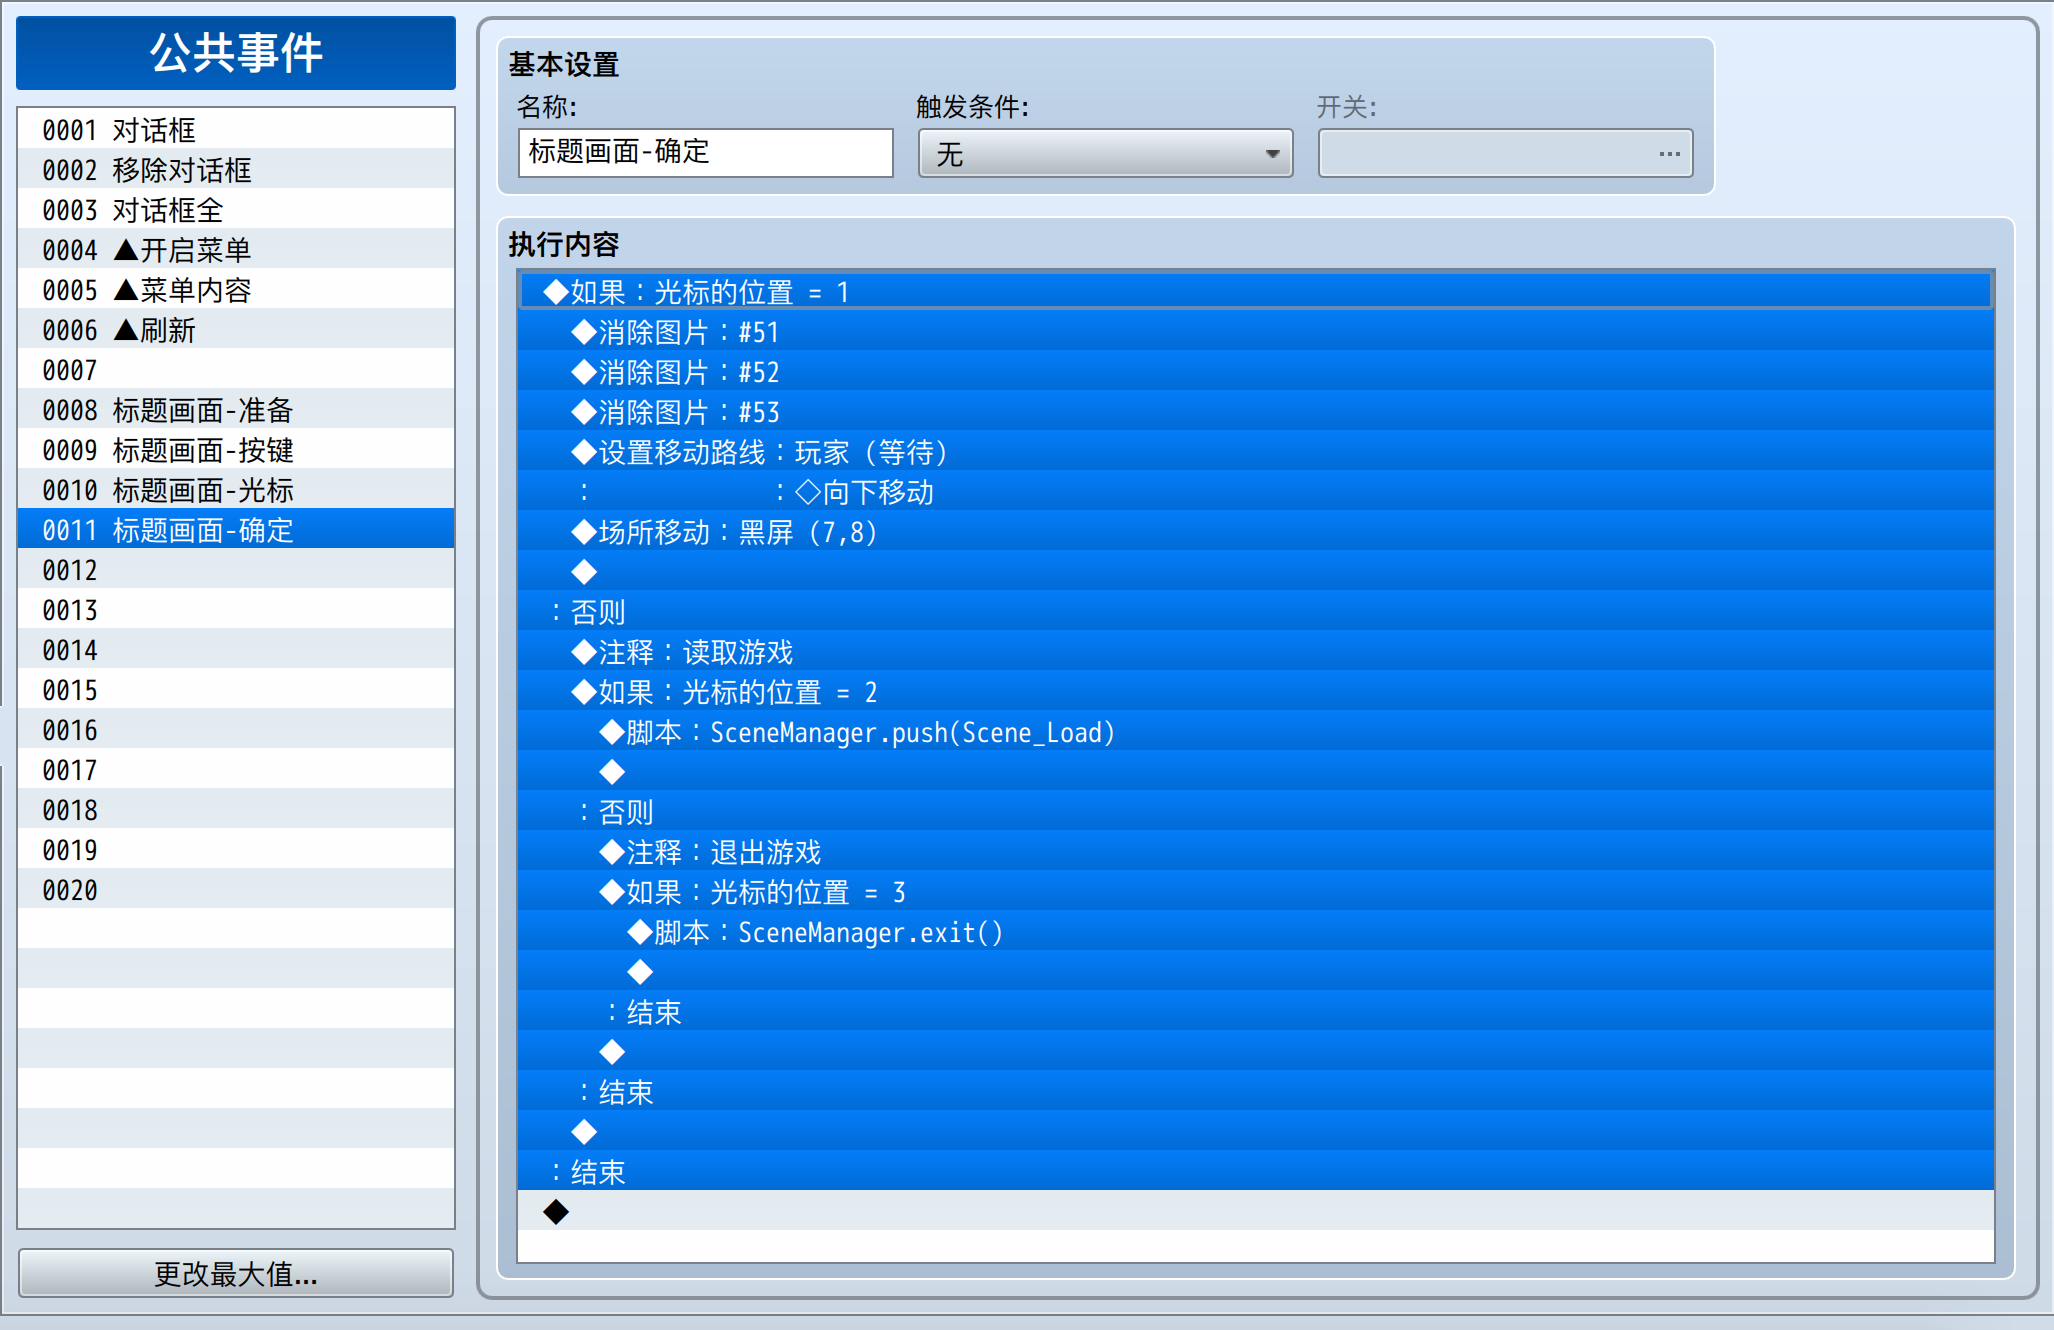The height and width of the screenshot is (1330, 2054).
Task: Open the 开关 selector ellipsis field
Action: coord(1505,153)
